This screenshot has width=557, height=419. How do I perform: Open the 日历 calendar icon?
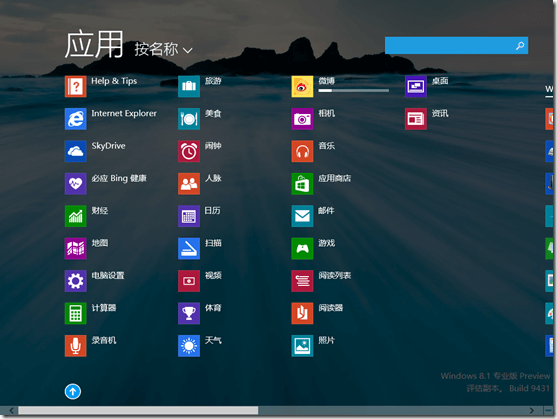click(x=189, y=216)
